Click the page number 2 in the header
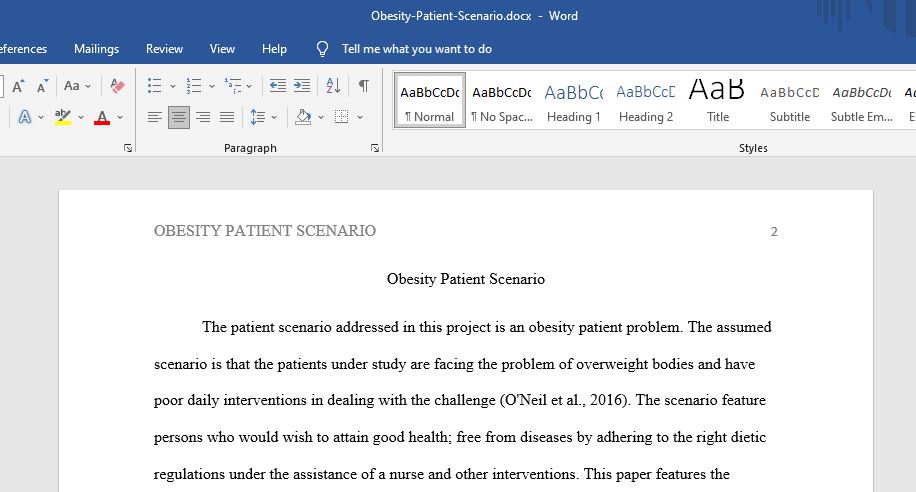 tap(774, 232)
